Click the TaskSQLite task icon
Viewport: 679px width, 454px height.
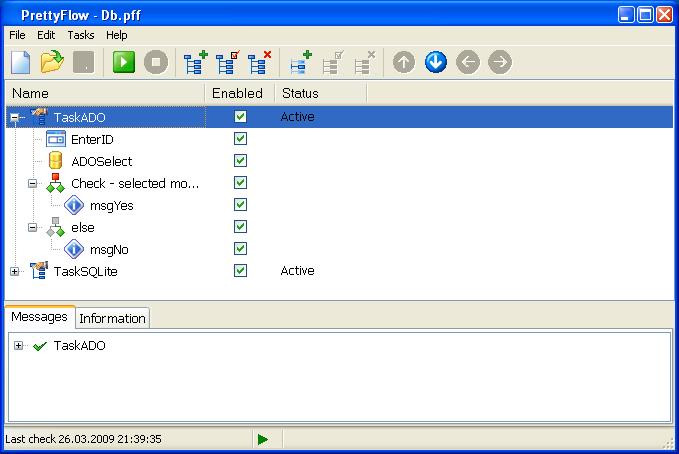pos(39,271)
